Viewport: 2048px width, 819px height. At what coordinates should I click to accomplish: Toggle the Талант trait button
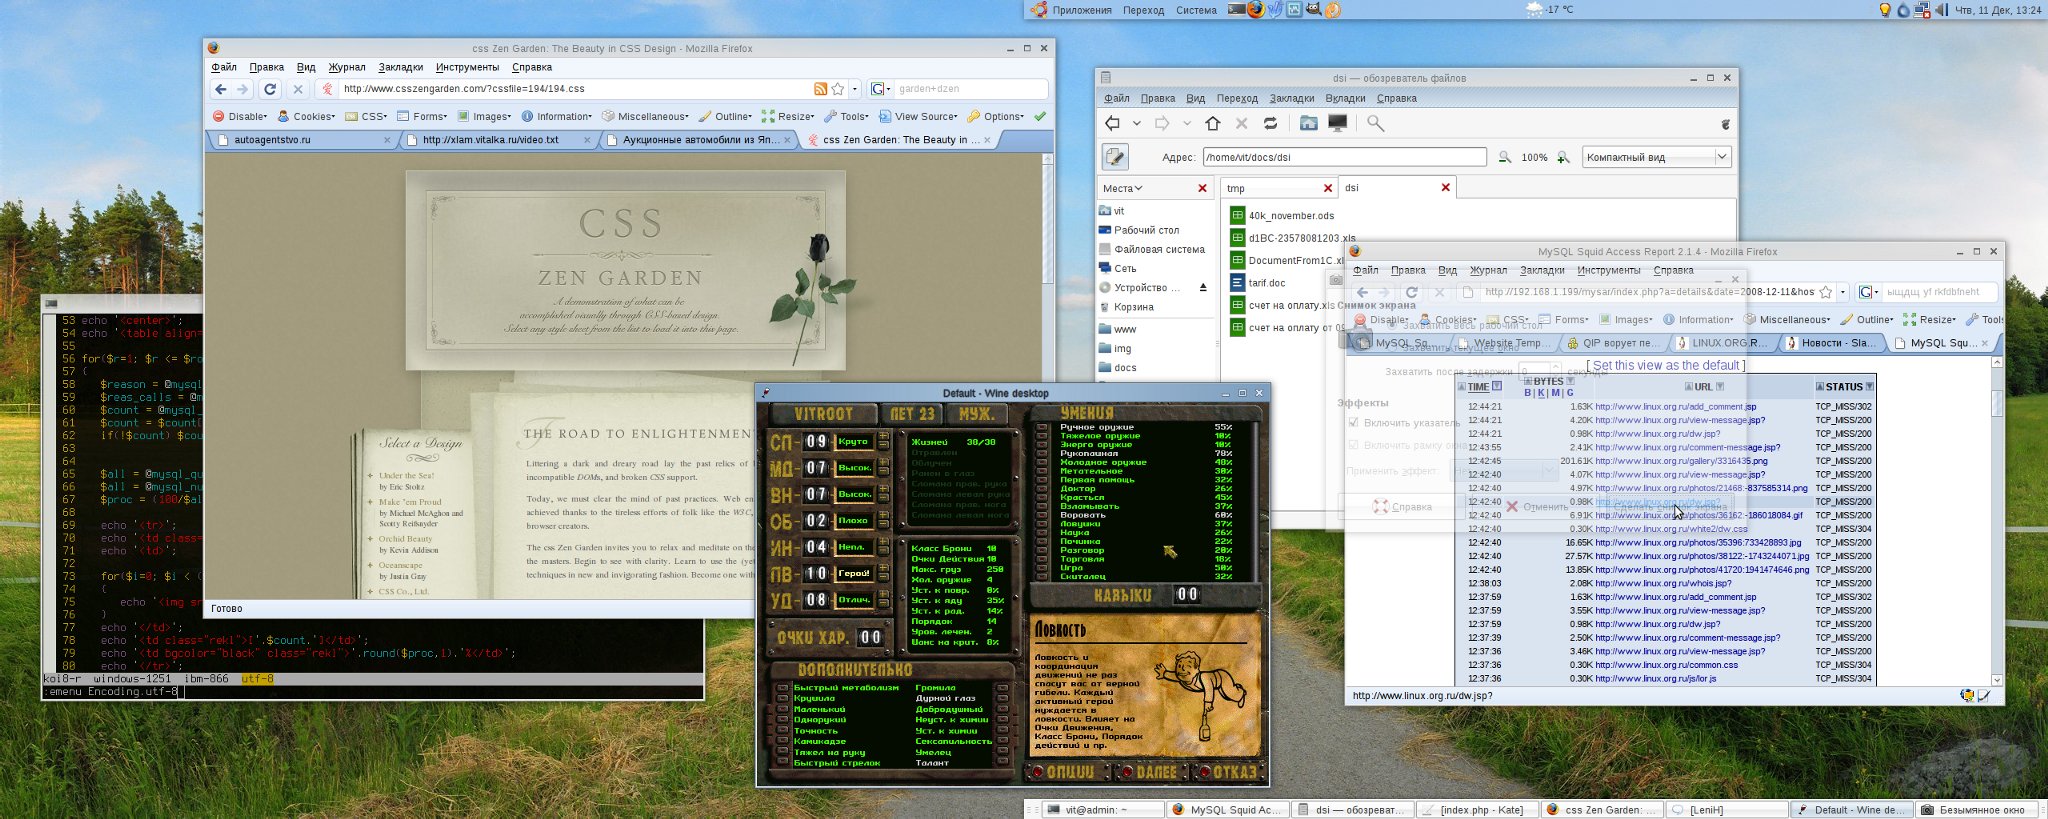1002,763
